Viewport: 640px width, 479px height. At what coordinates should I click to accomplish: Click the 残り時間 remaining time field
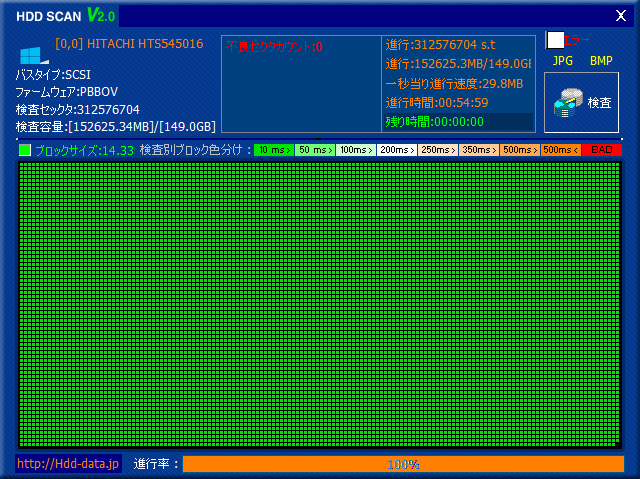(x=434, y=121)
